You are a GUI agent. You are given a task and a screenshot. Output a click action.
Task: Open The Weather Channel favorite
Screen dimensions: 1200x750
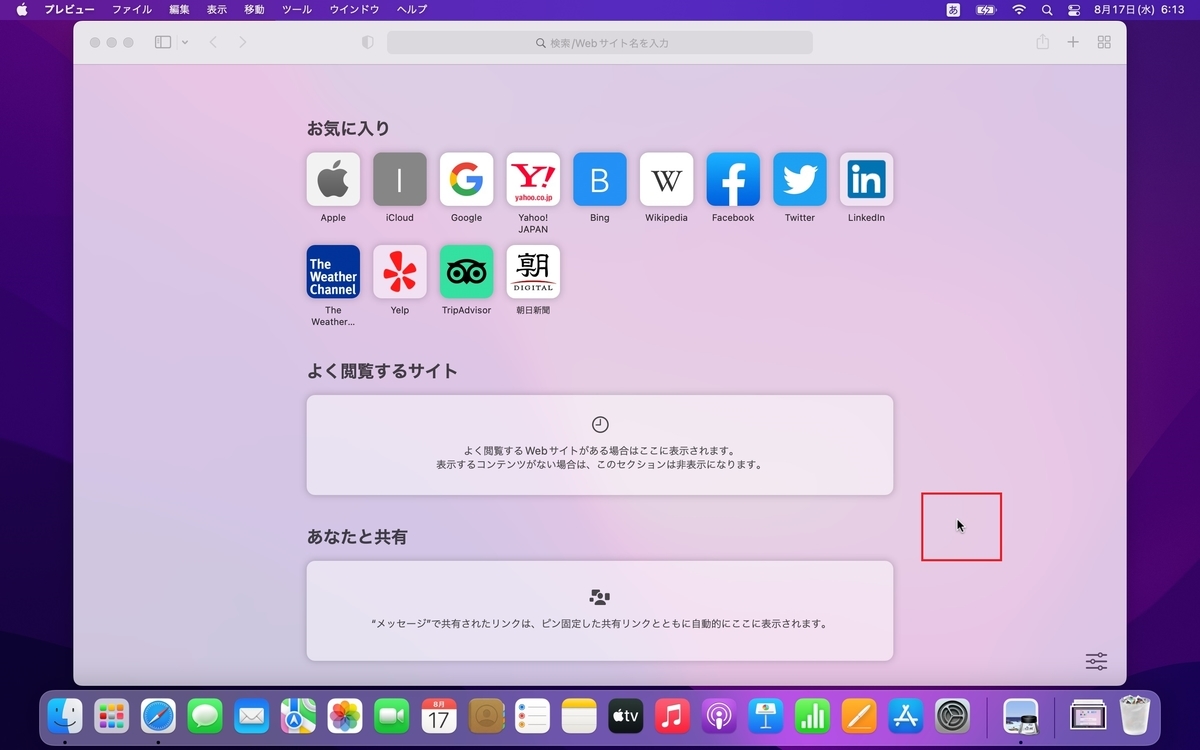point(333,272)
